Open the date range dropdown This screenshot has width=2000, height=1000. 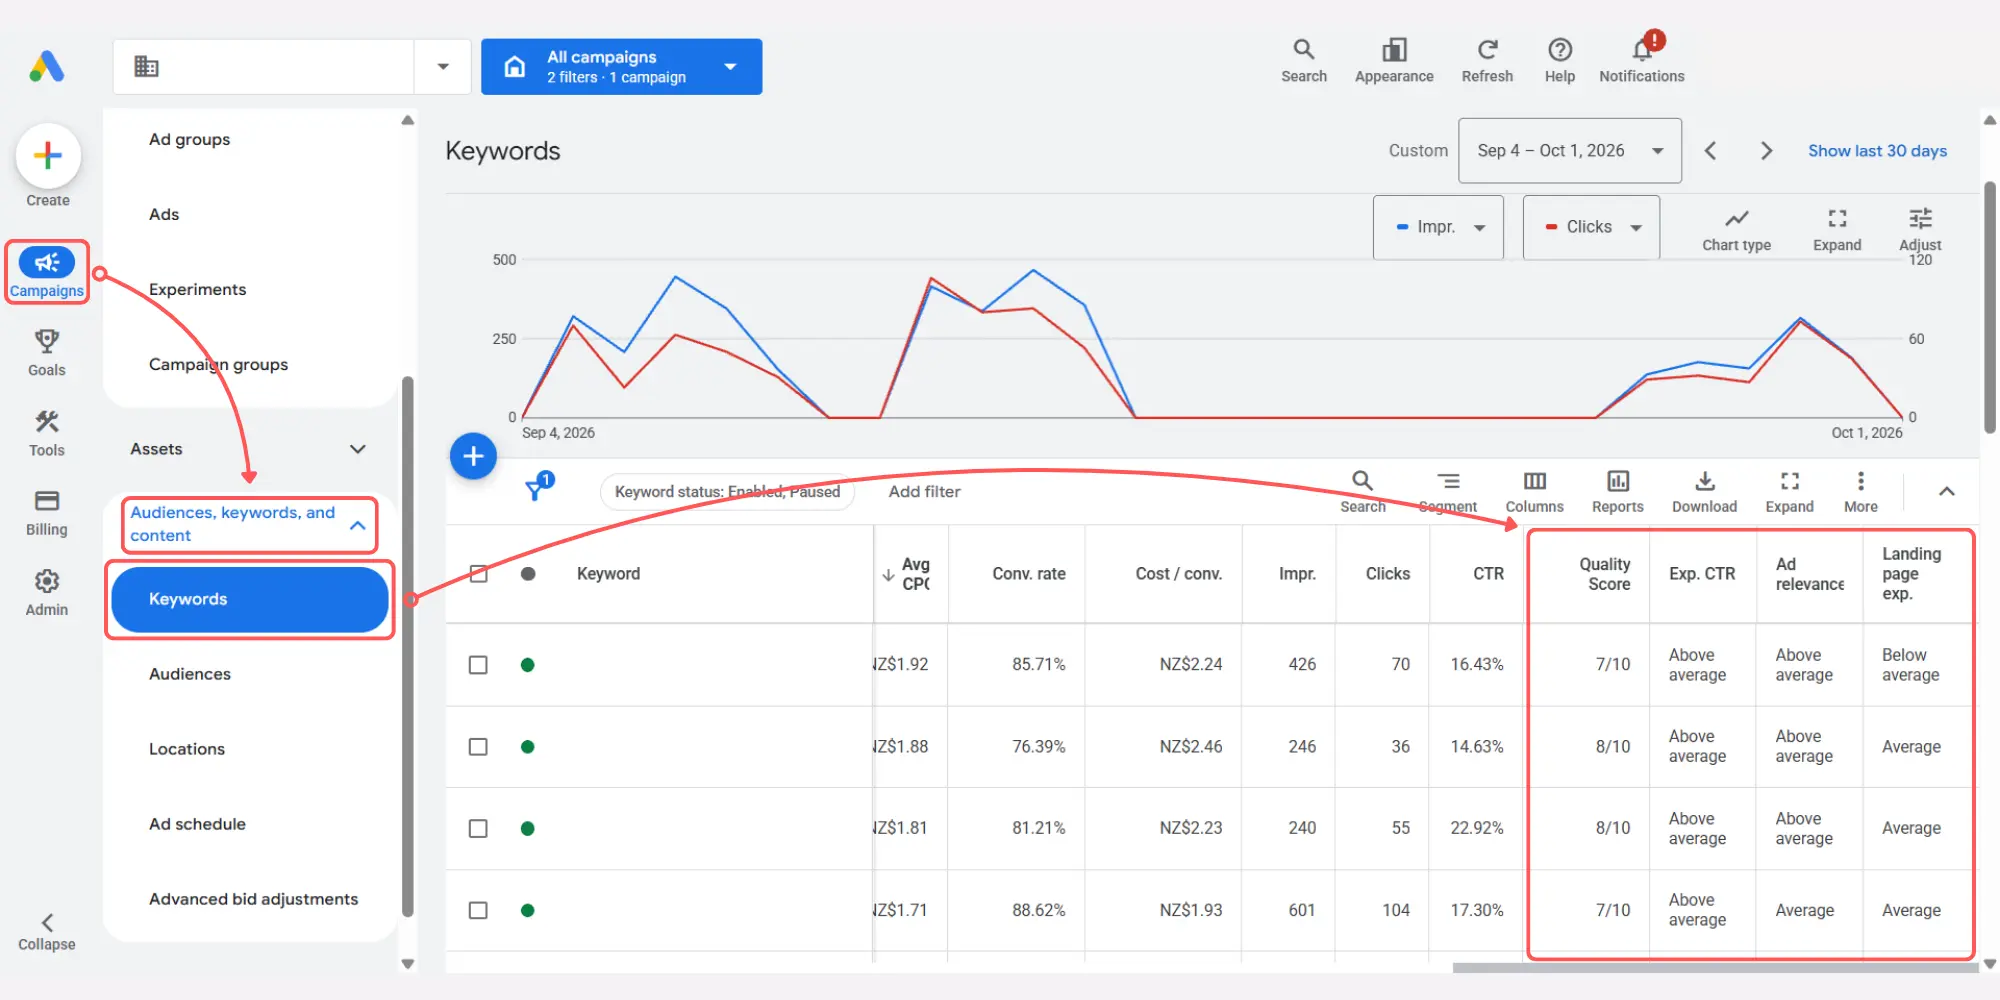click(x=1570, y=151)
